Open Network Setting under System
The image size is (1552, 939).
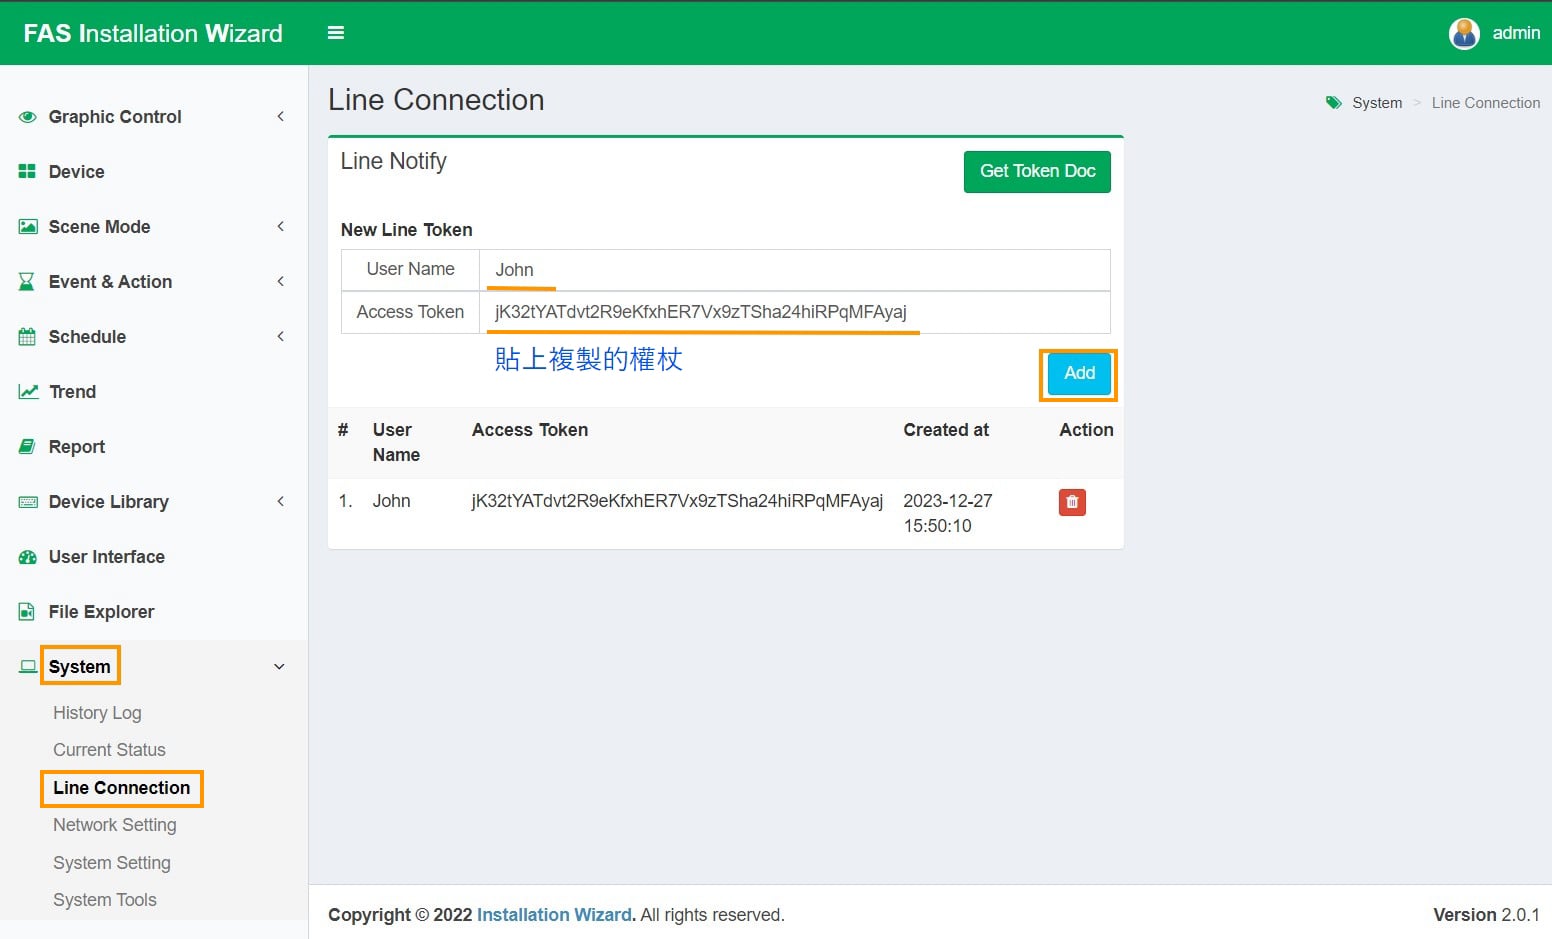tap(115, 825)
